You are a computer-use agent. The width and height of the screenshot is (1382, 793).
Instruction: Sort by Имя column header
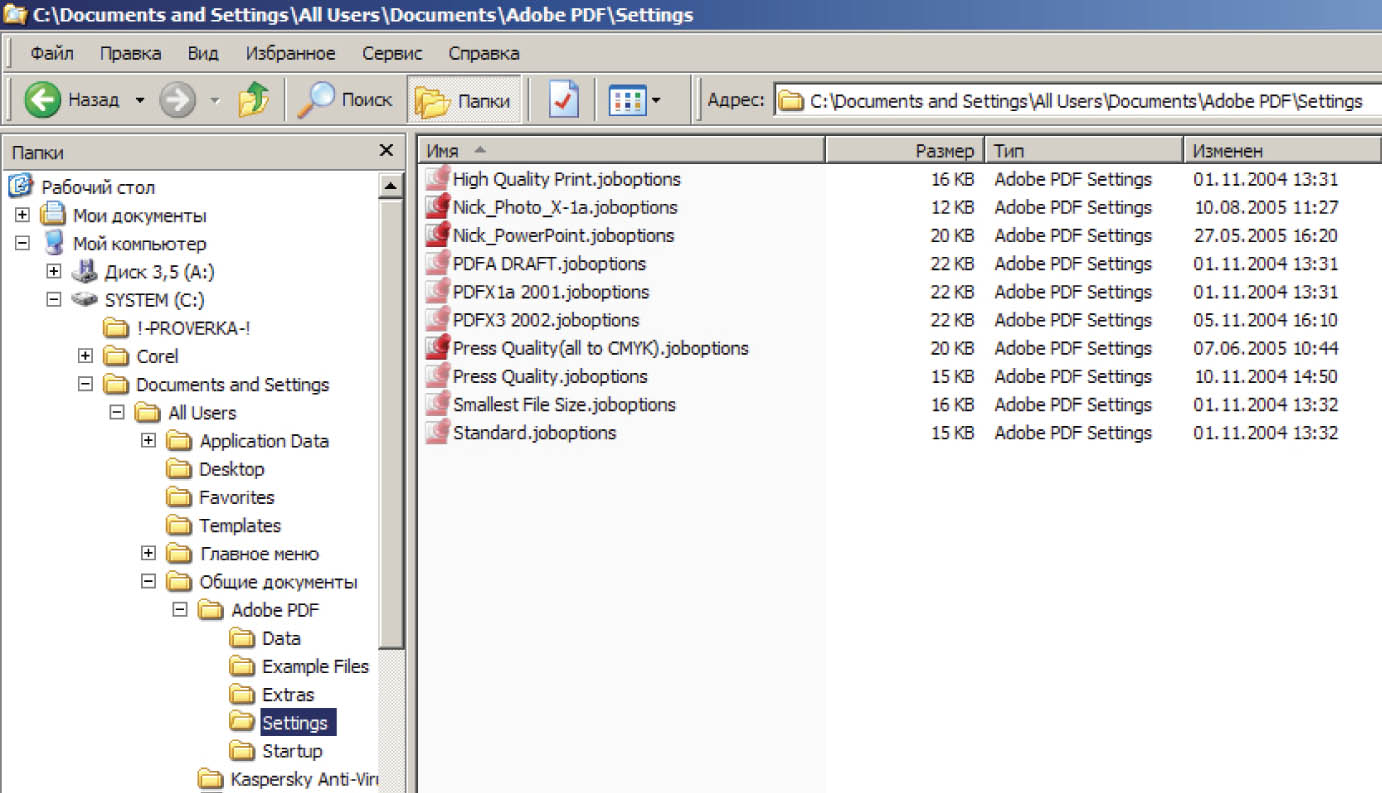(620, 151)
